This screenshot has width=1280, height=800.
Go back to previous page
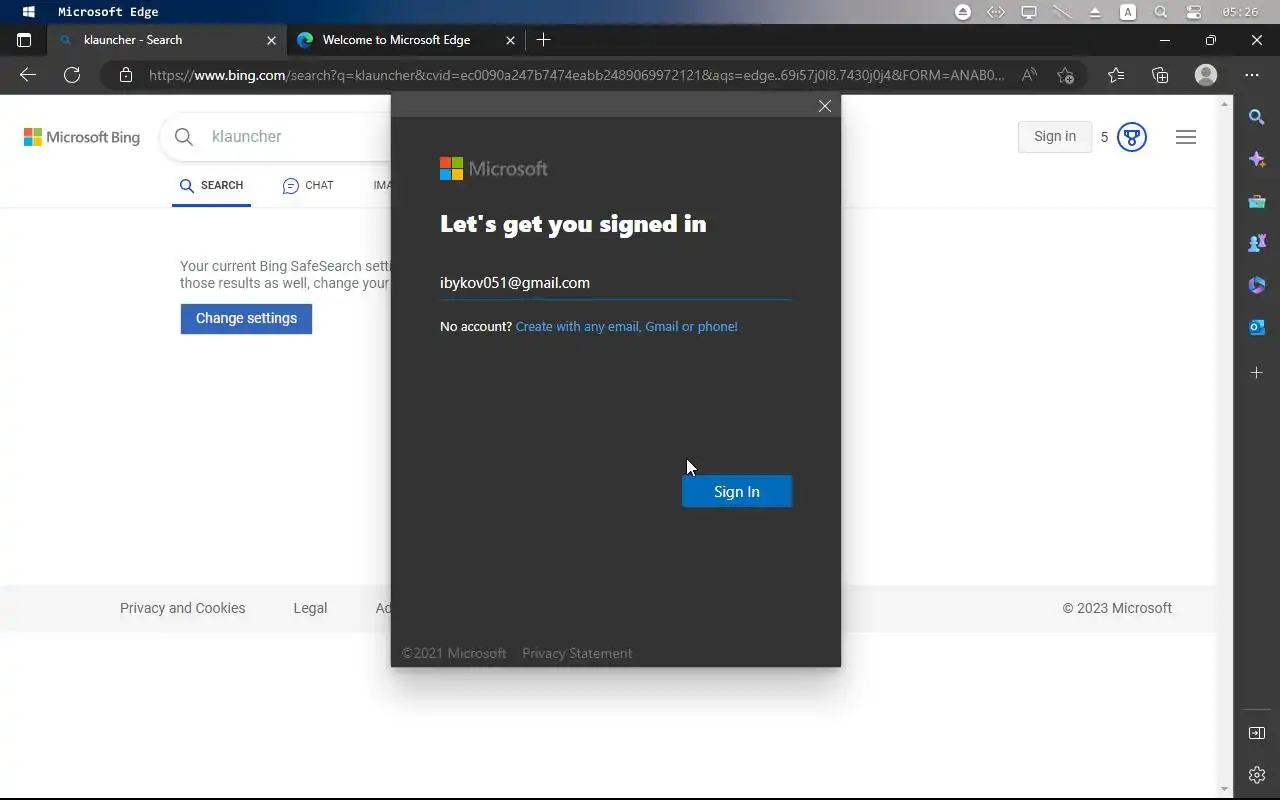point(27,75)
